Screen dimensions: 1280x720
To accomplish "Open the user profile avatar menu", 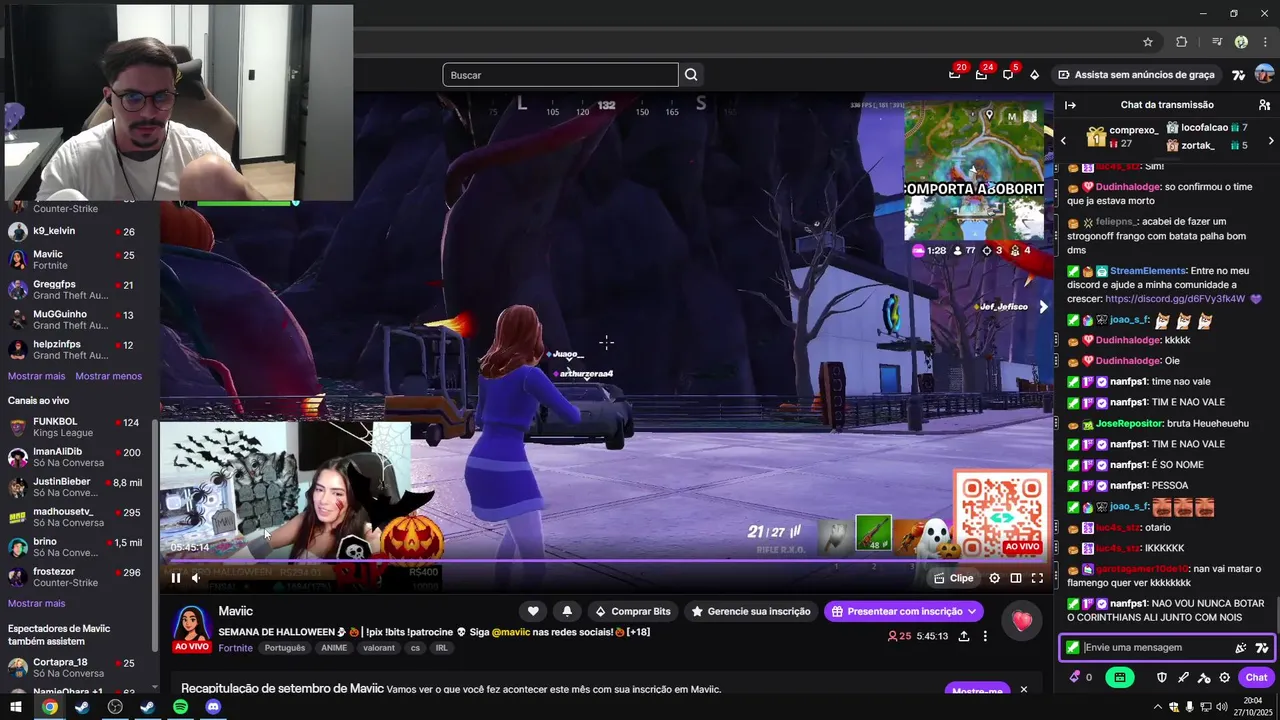I will [x=1264, y=75].
